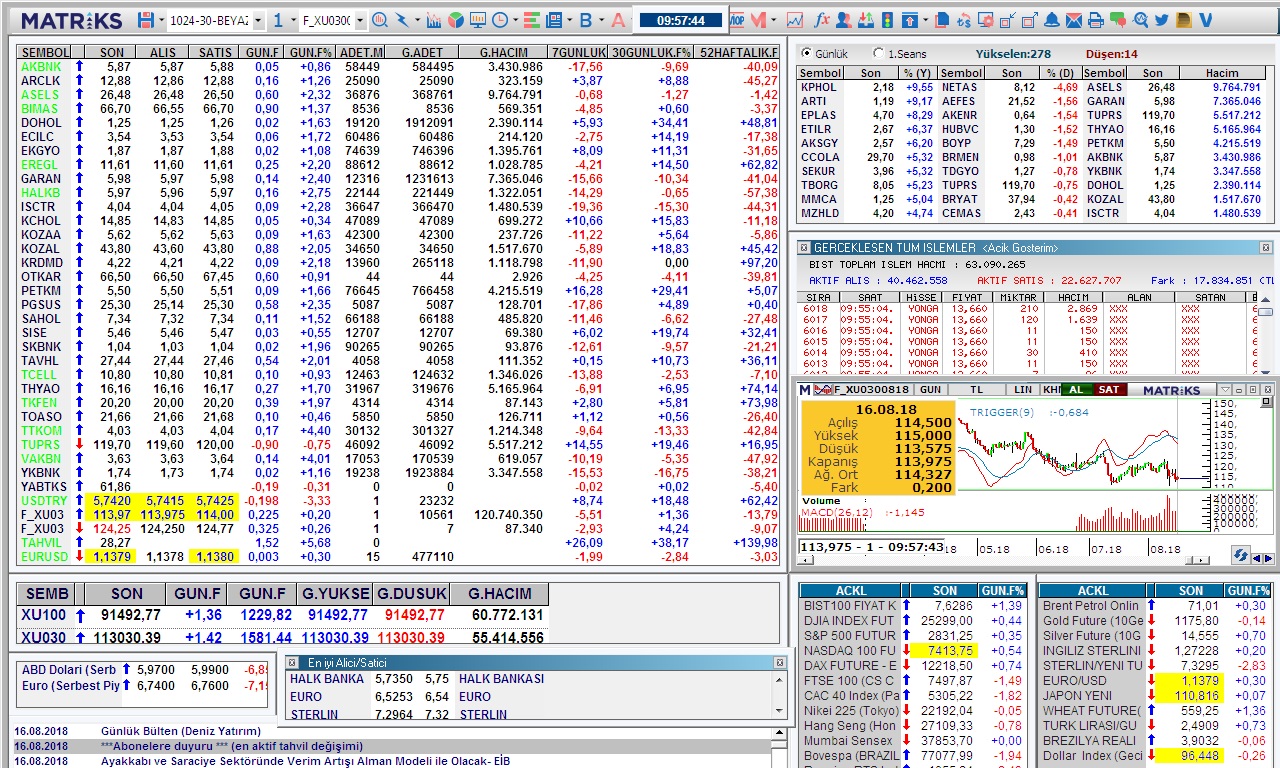1280x768 pixels.
Task: Expand the red M logo dropdown arrow
Action: point(776,20)
